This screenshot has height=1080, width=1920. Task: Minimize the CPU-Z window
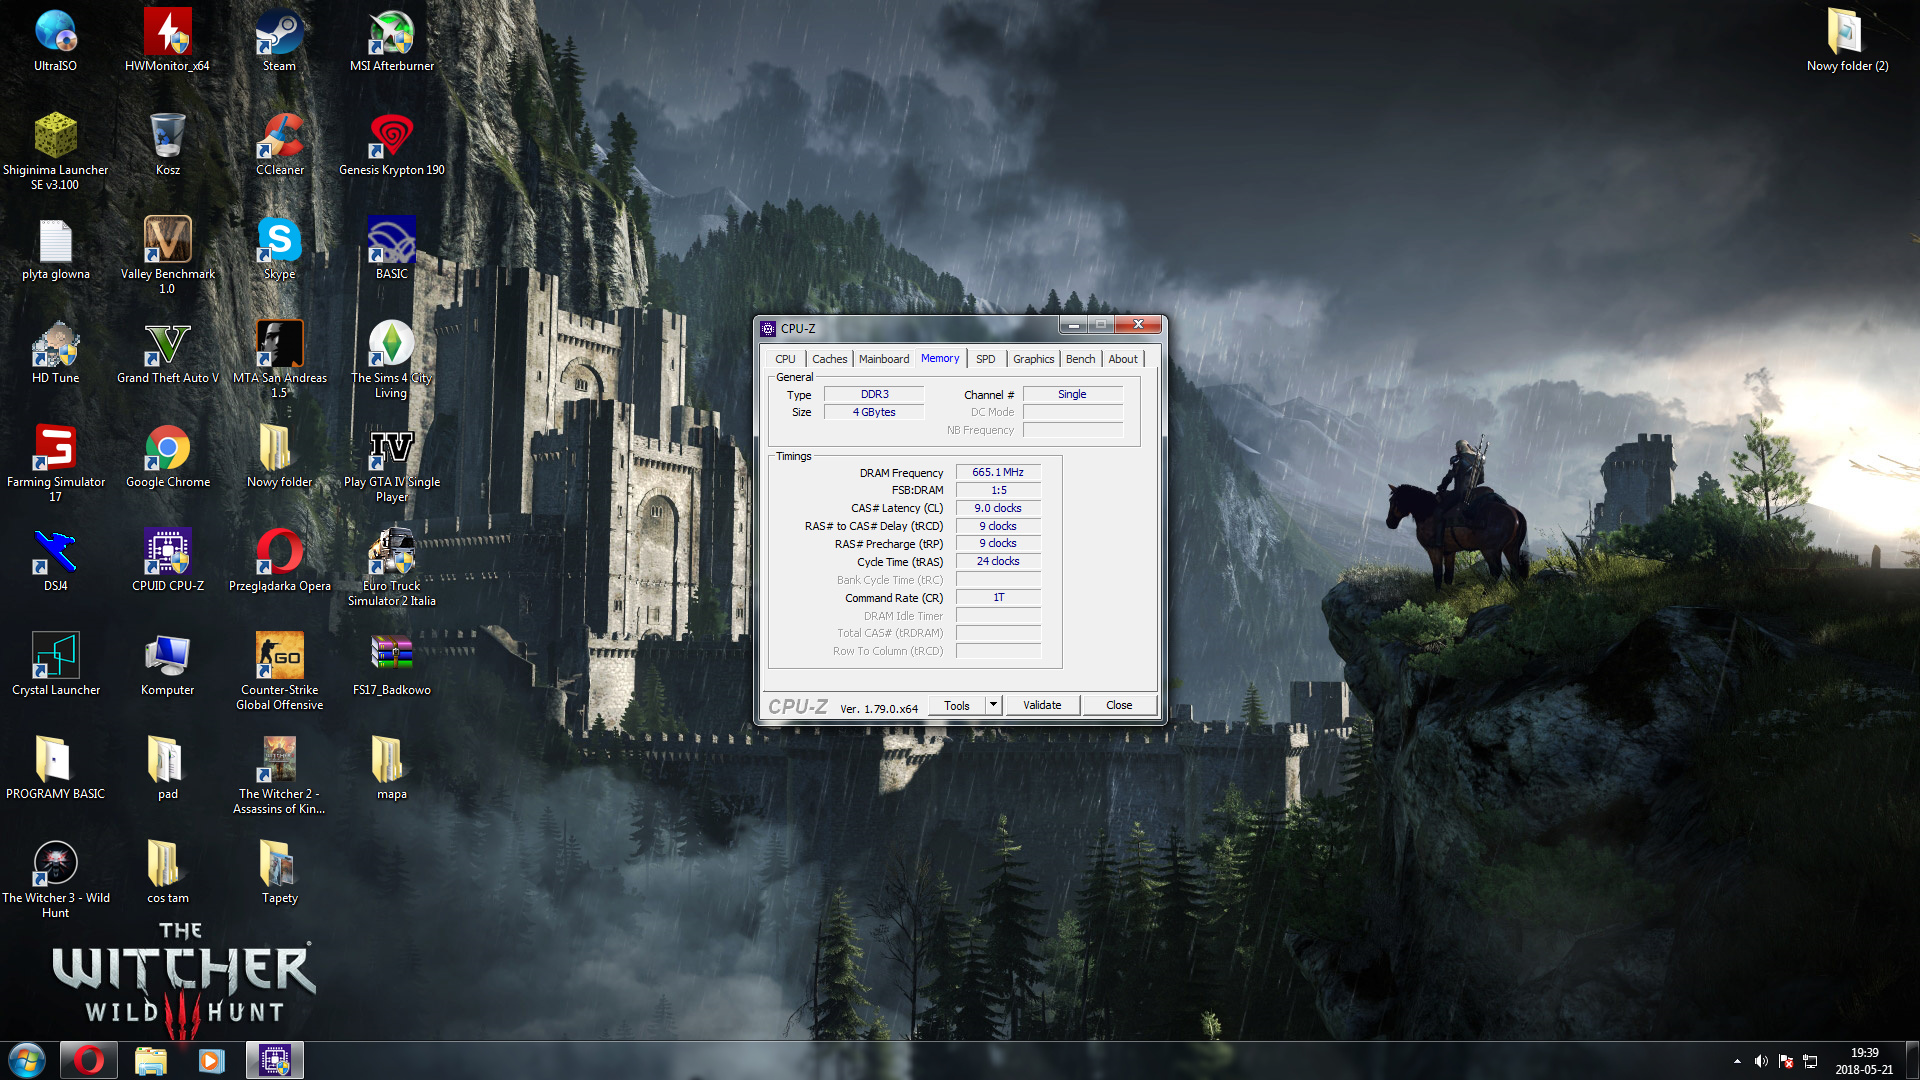(1073, 325)
